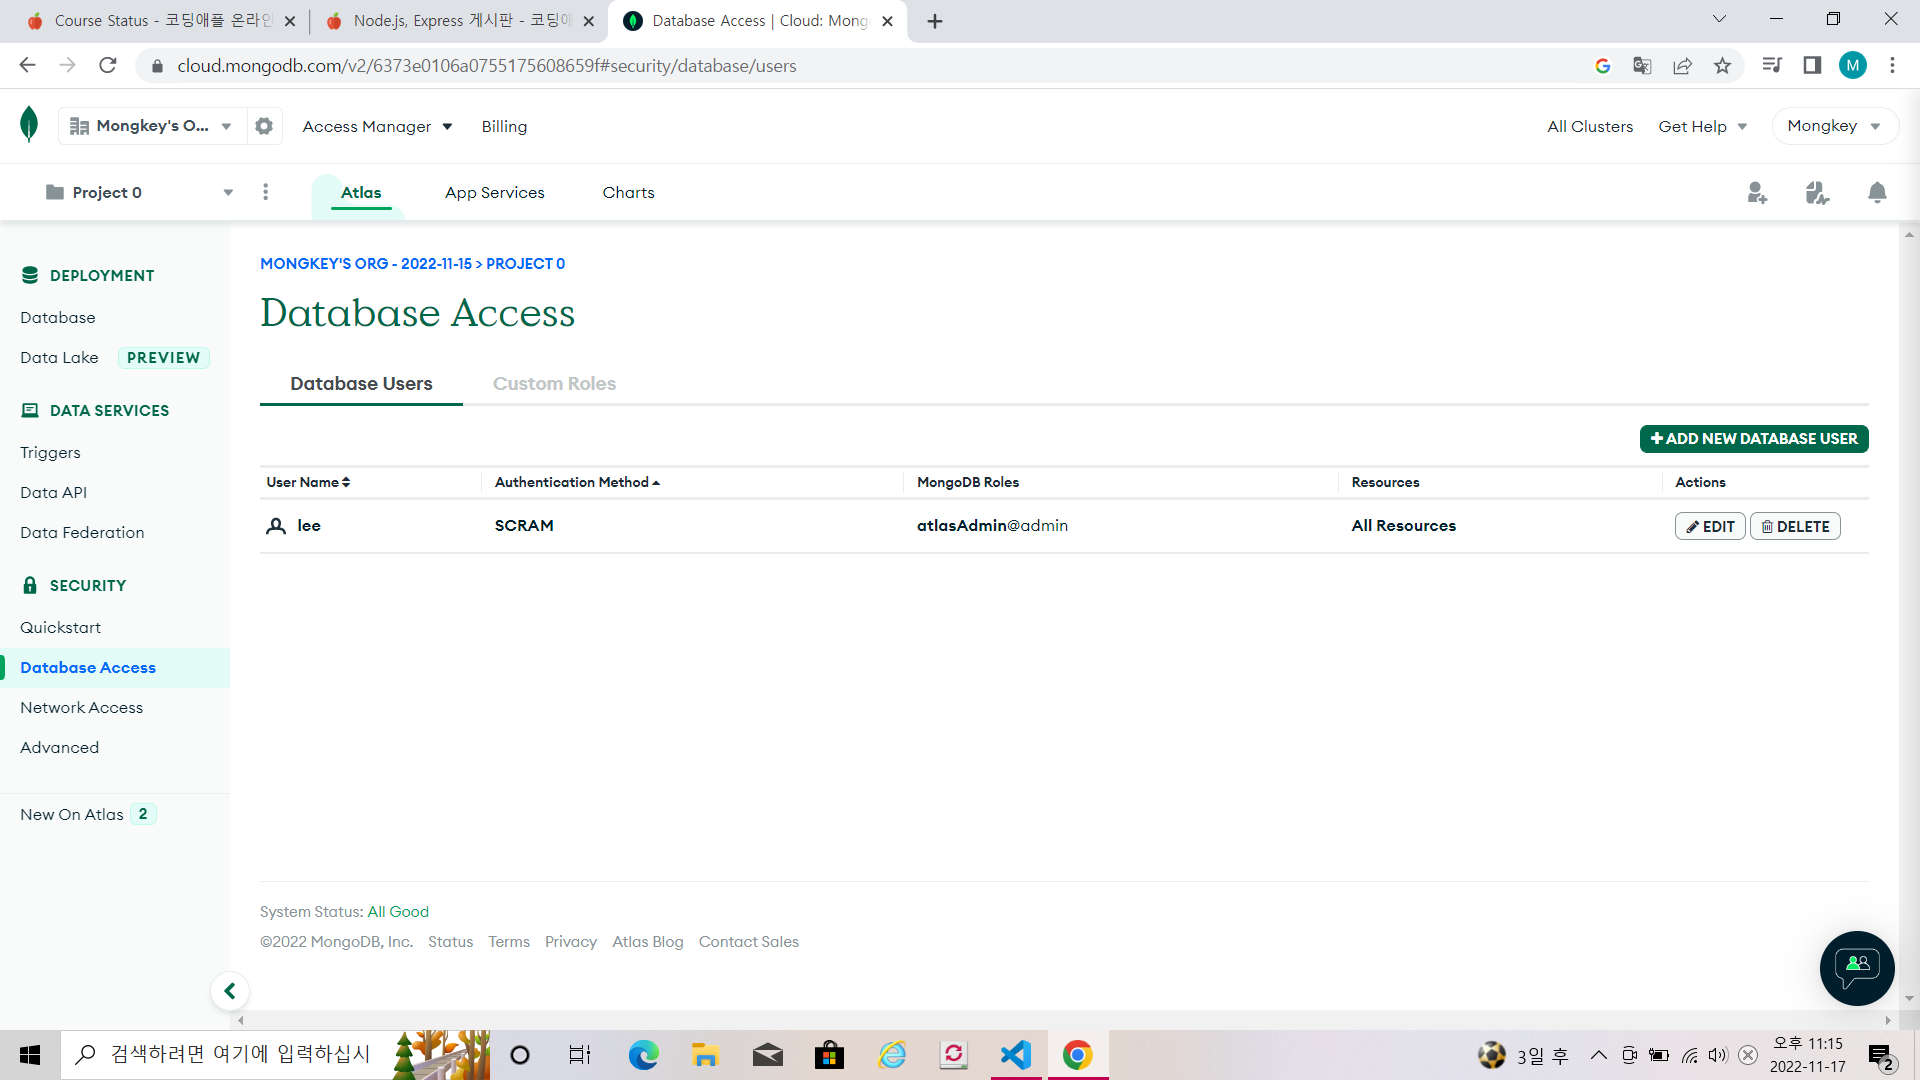Edit the lee database user
Screen dimensions: 1920x1080
pyautogui.click(x=1710, y=526)
